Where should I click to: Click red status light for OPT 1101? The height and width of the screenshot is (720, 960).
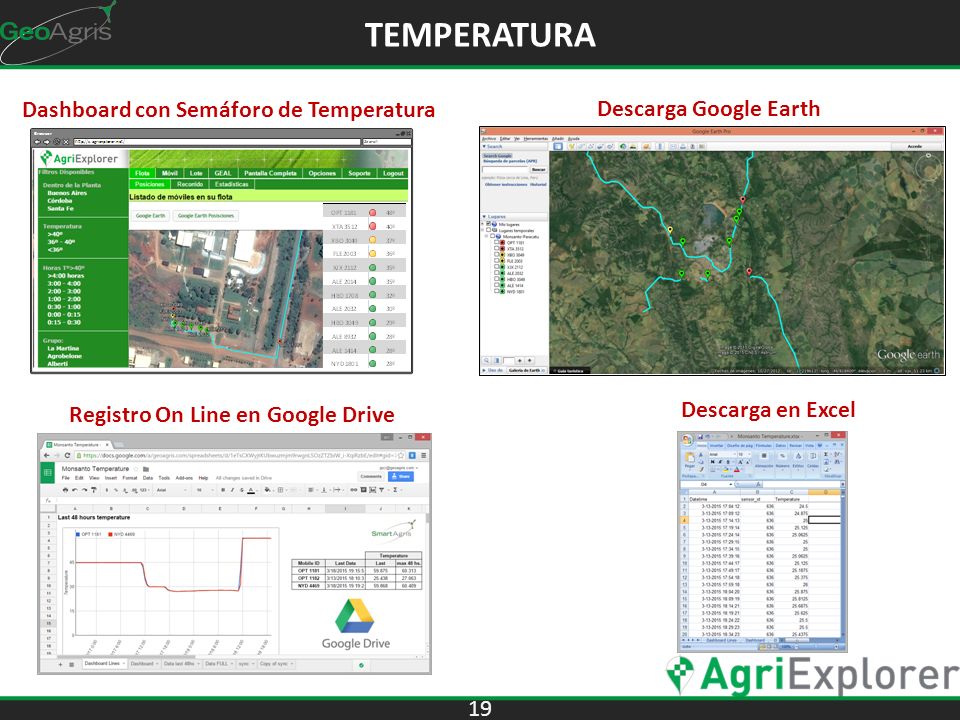click(372, 212)
